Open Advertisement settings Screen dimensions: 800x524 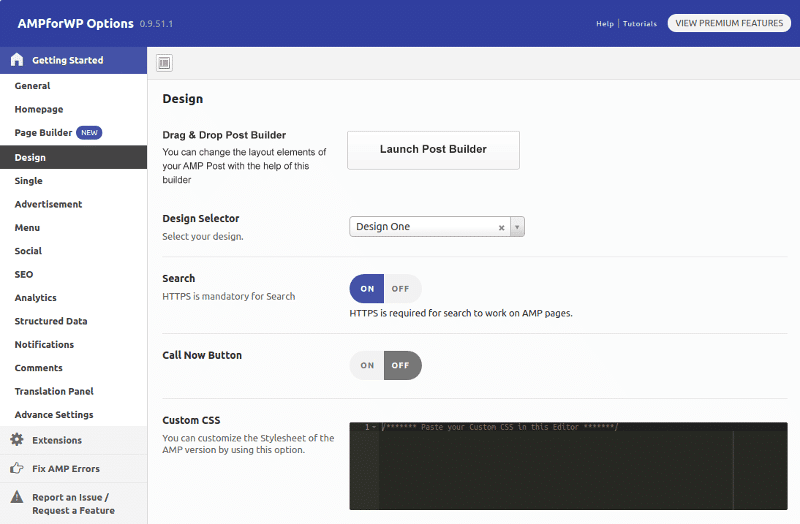73,204
